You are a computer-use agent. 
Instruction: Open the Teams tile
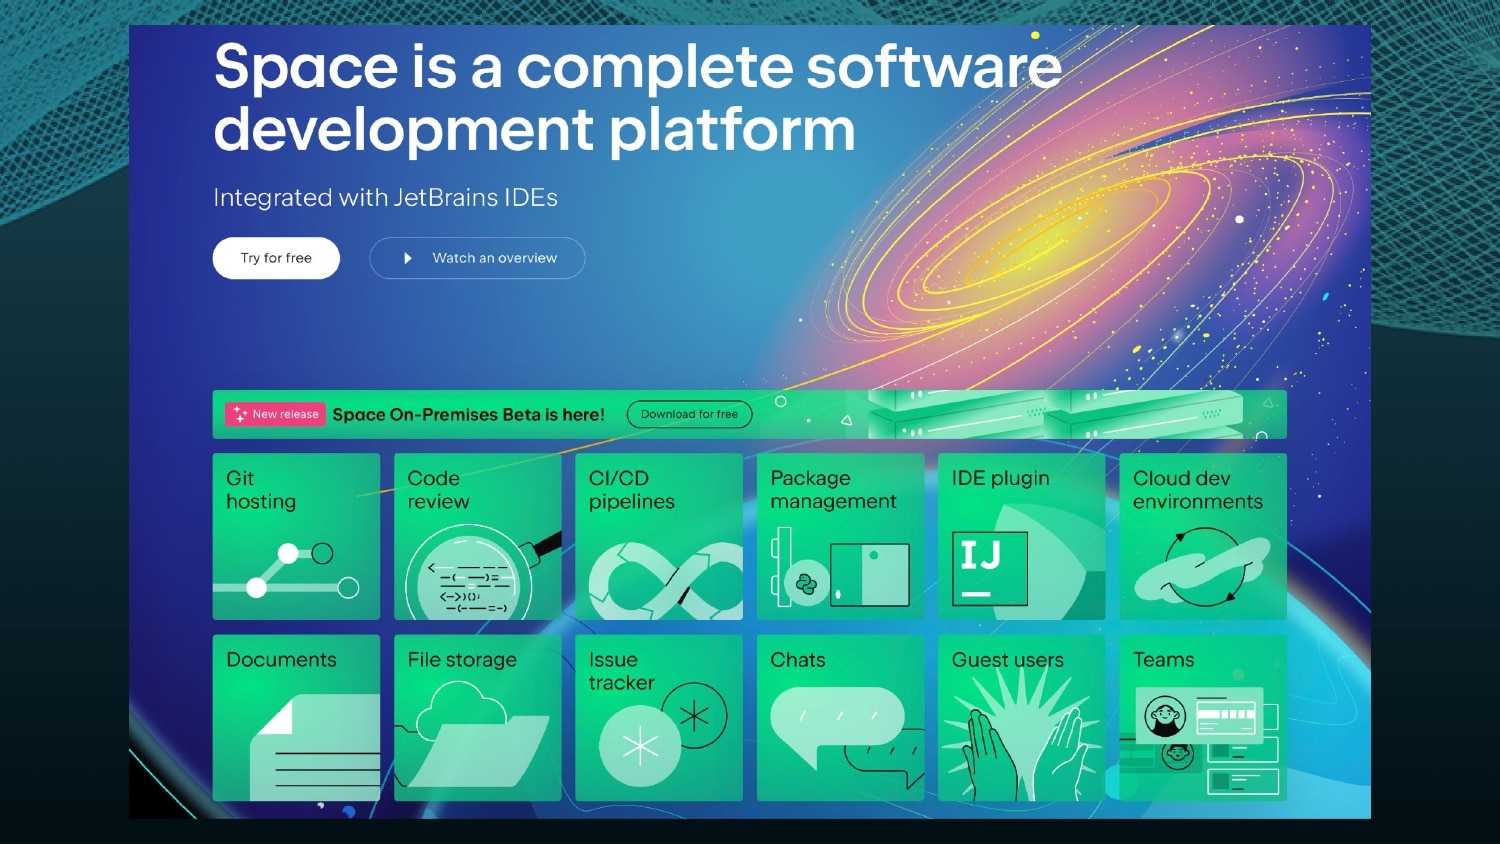click(1203, 718)
